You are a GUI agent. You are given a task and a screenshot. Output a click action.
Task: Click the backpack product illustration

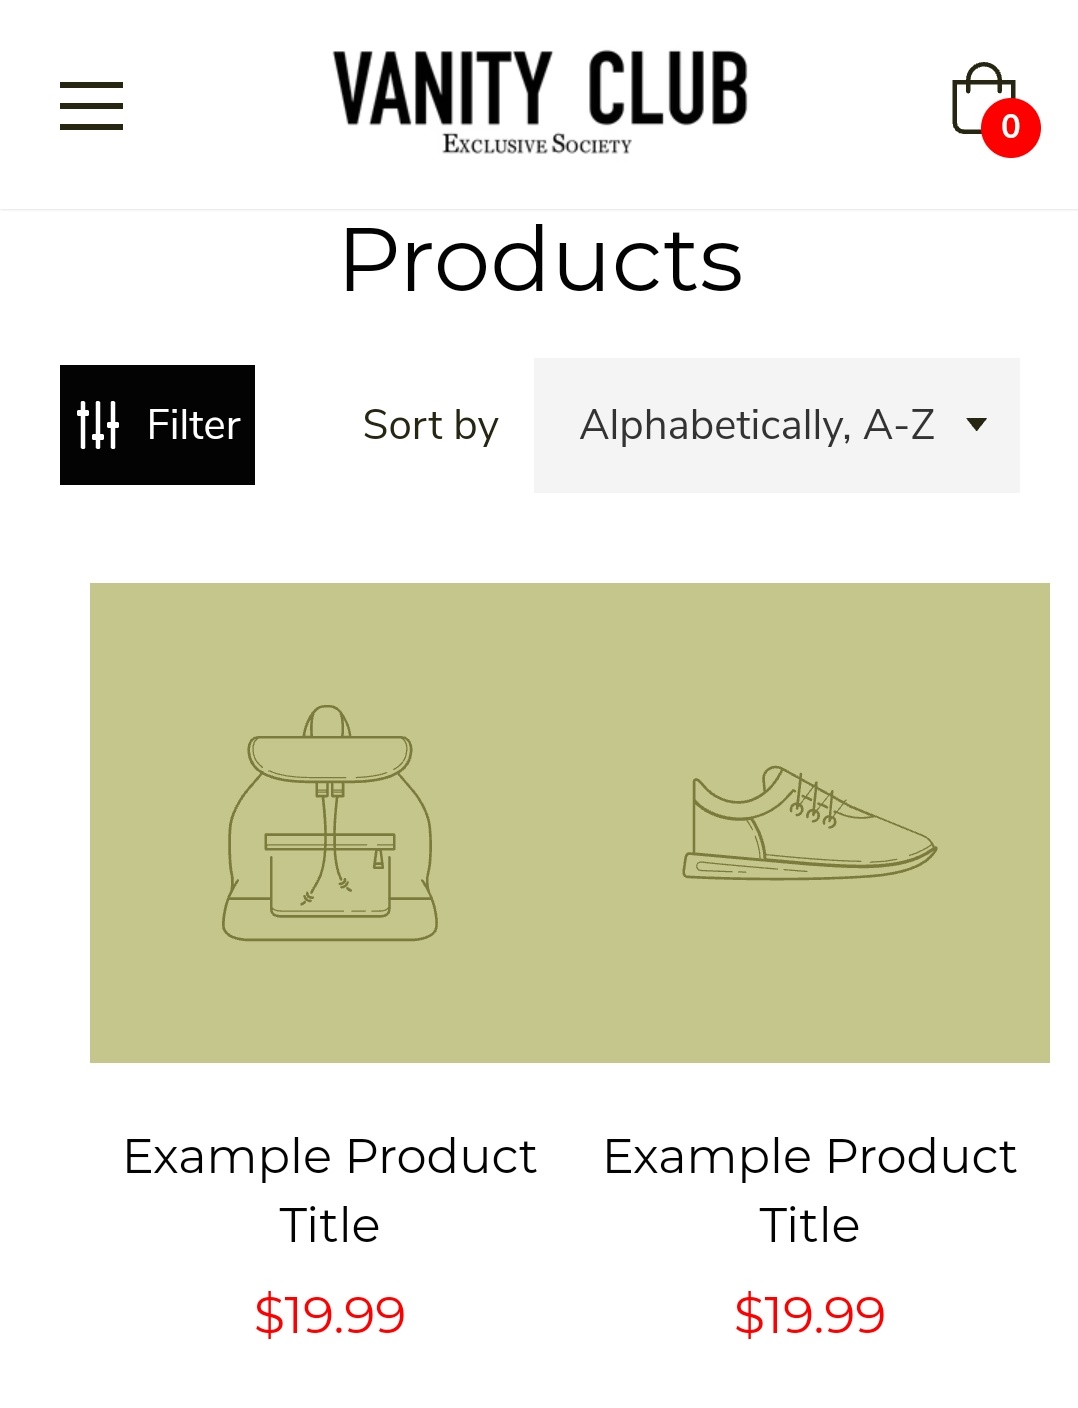click(330, 824)
